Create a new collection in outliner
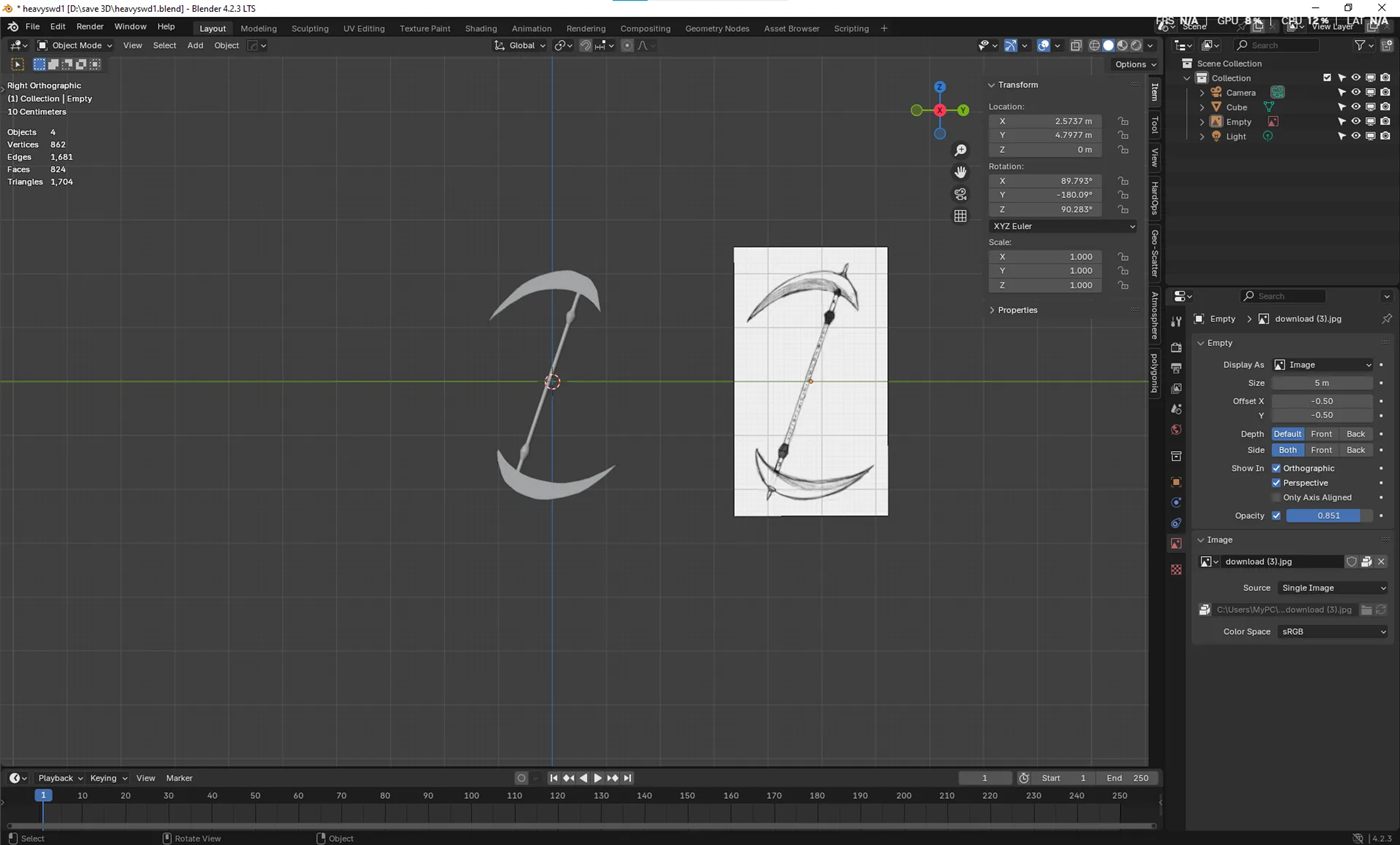This screenshot has width=1400, height=845. pos(1385,45)
